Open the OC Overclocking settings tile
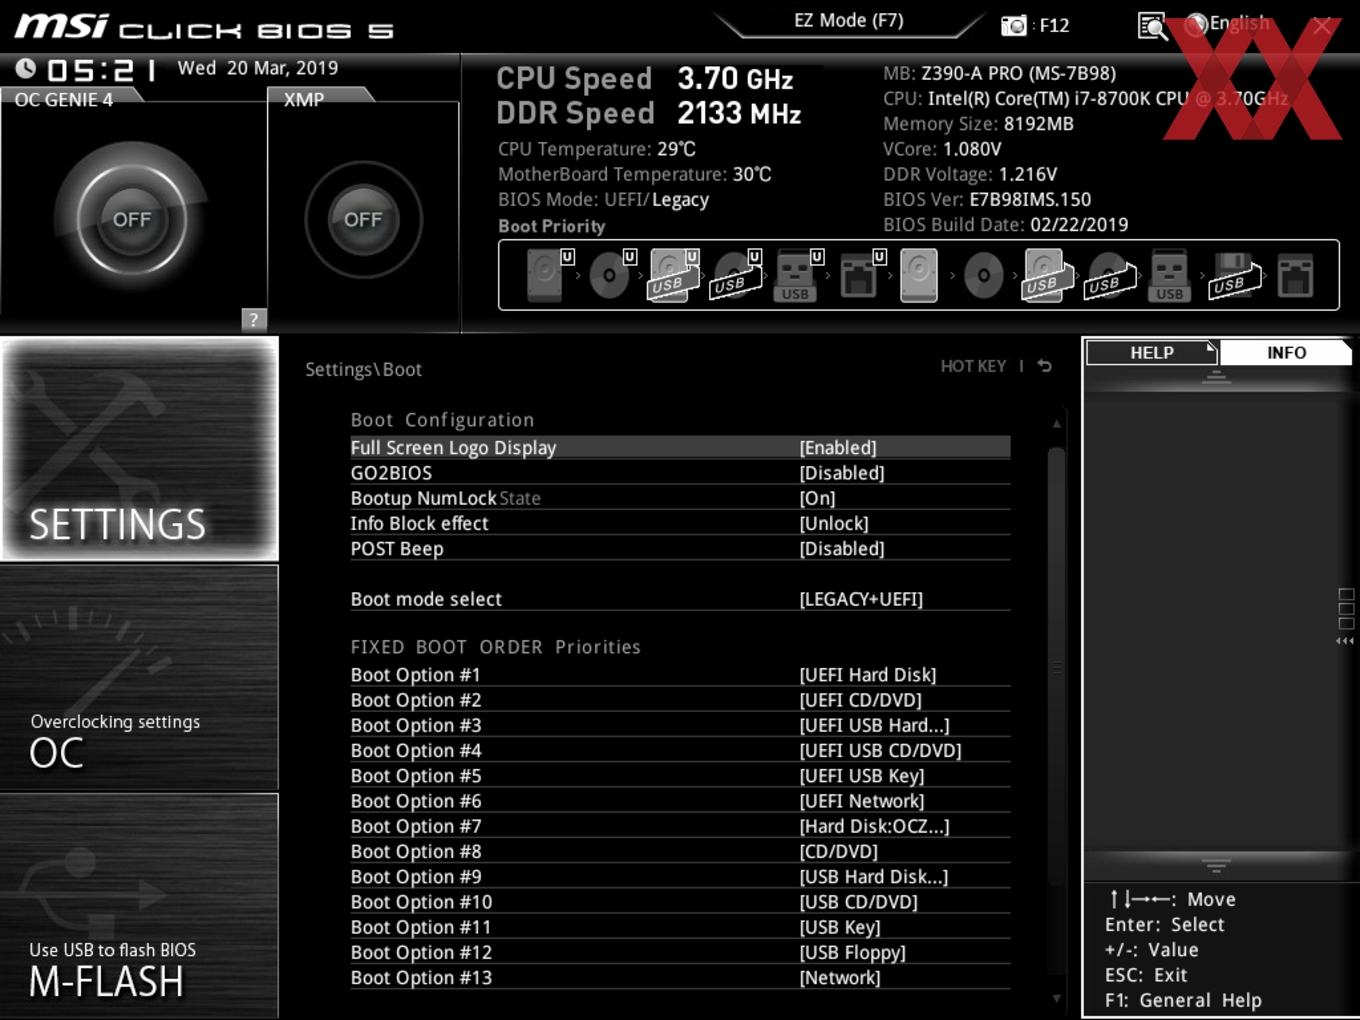1360x1020 pixels. pyautogui.click(x=140, y=678)
